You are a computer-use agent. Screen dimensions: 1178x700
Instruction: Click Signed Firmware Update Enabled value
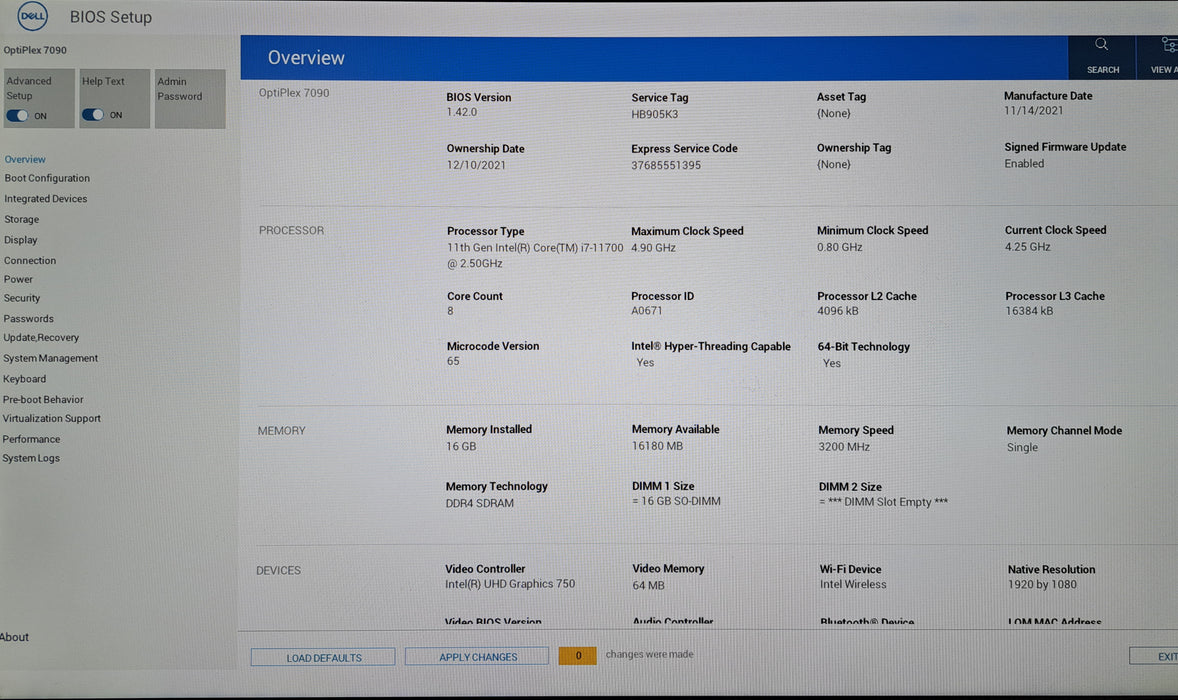tap(1024, 164)
